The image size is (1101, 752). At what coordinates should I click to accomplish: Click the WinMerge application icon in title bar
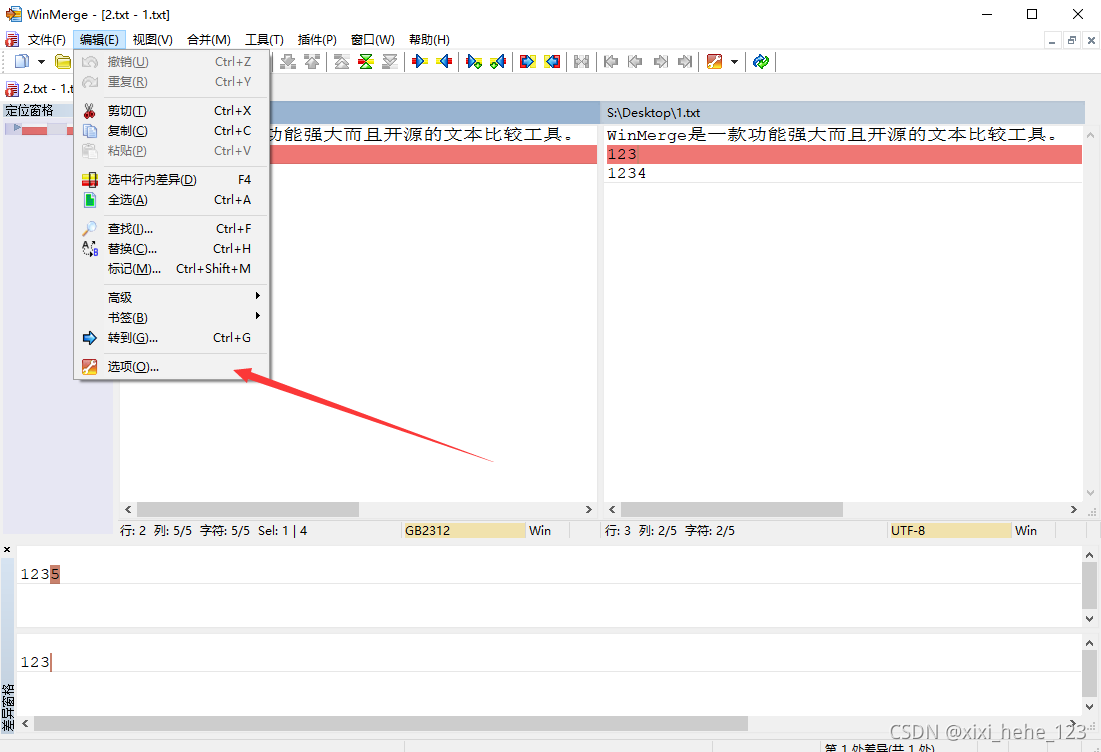(13, 14)
